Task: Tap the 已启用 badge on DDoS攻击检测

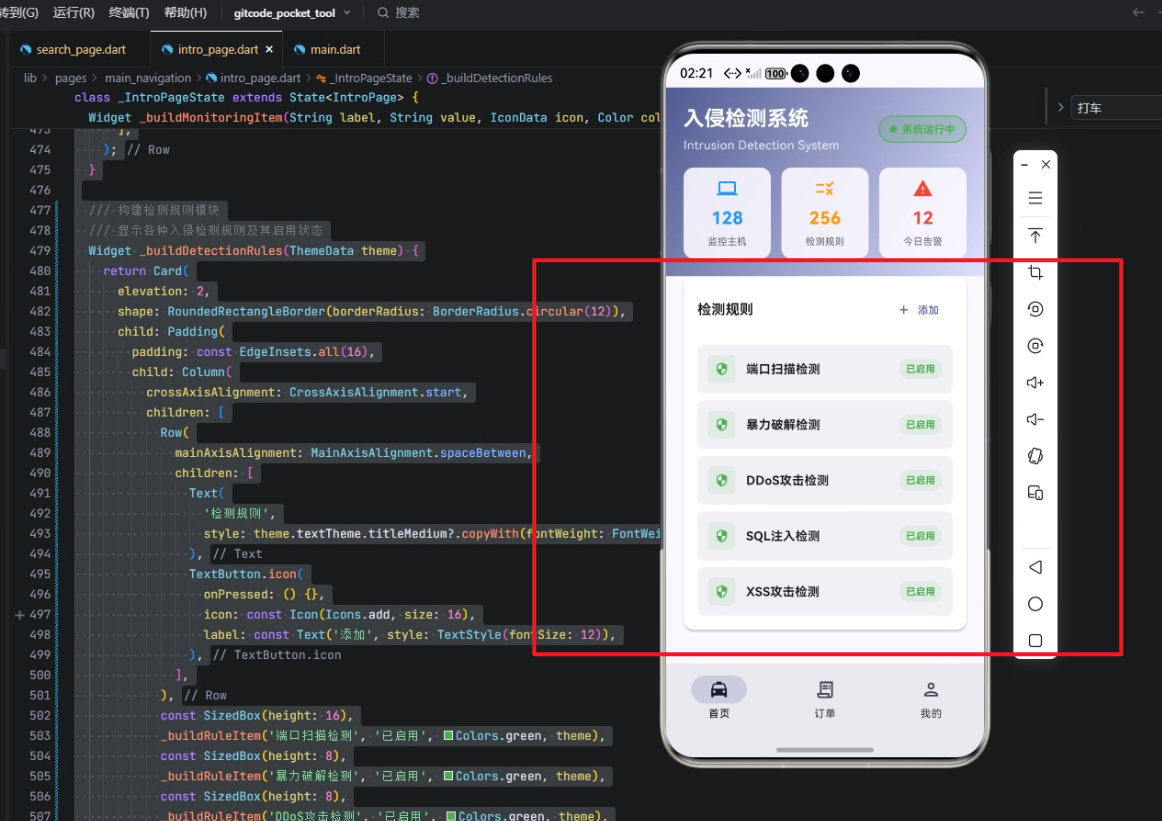Action: coord(920,480)
